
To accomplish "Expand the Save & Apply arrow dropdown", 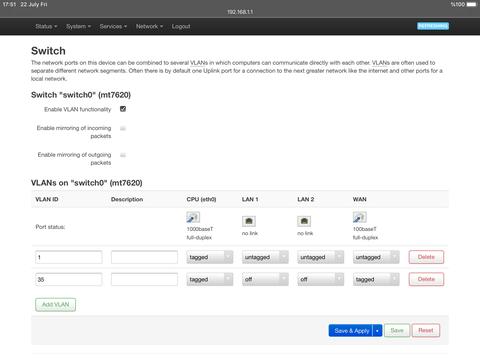I will click(377, 331).
